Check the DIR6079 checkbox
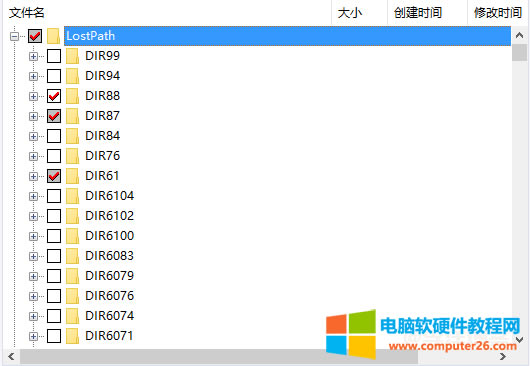 54,276
